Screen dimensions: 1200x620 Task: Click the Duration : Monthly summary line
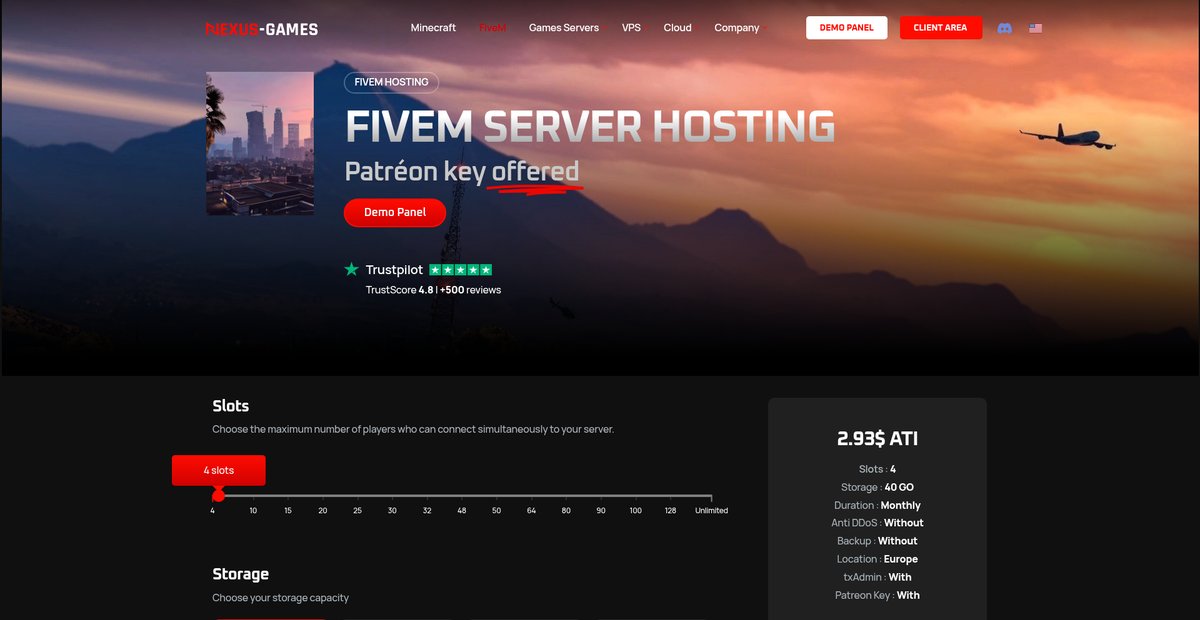877,505
